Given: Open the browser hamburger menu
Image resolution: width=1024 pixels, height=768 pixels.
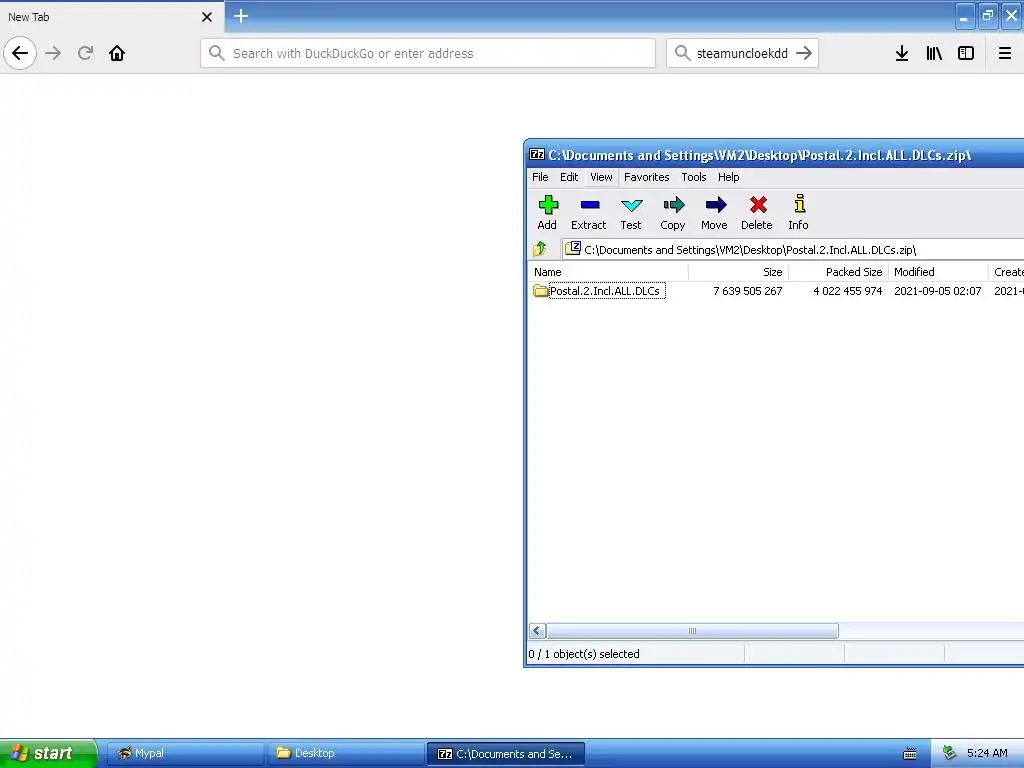Looking at the screenshot, I should click(x=1005, y=53).
